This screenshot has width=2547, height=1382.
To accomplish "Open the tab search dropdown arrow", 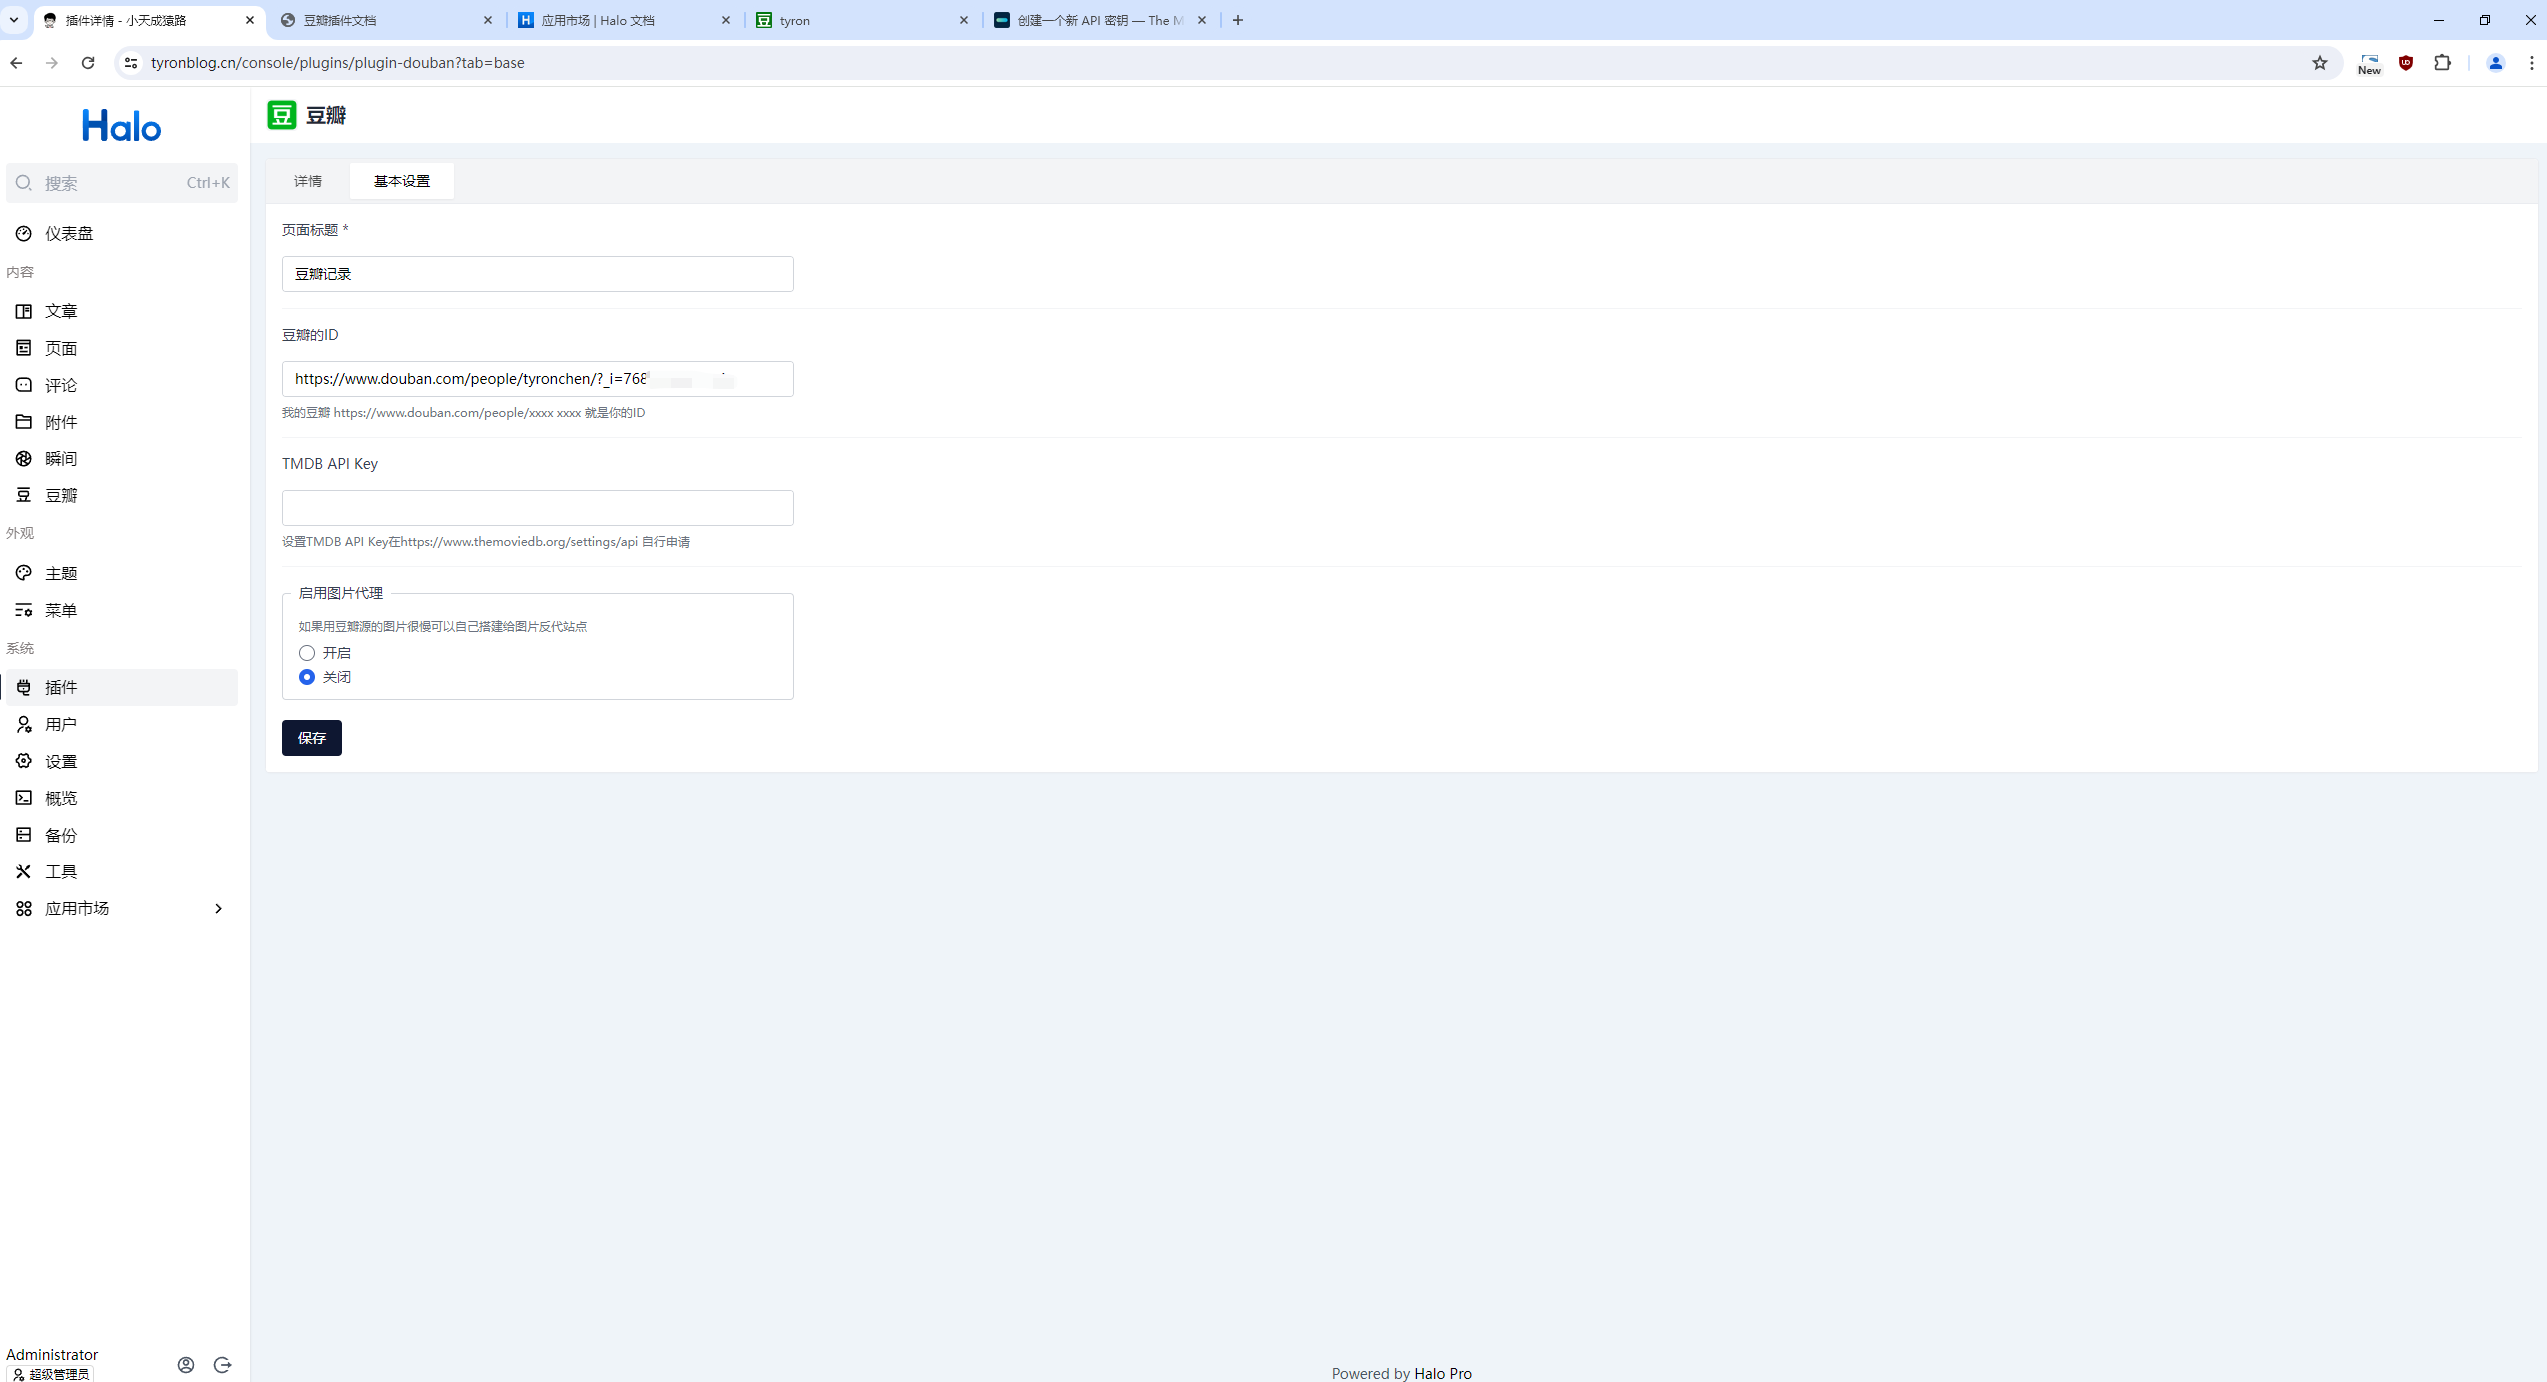I will pos(14,20).
